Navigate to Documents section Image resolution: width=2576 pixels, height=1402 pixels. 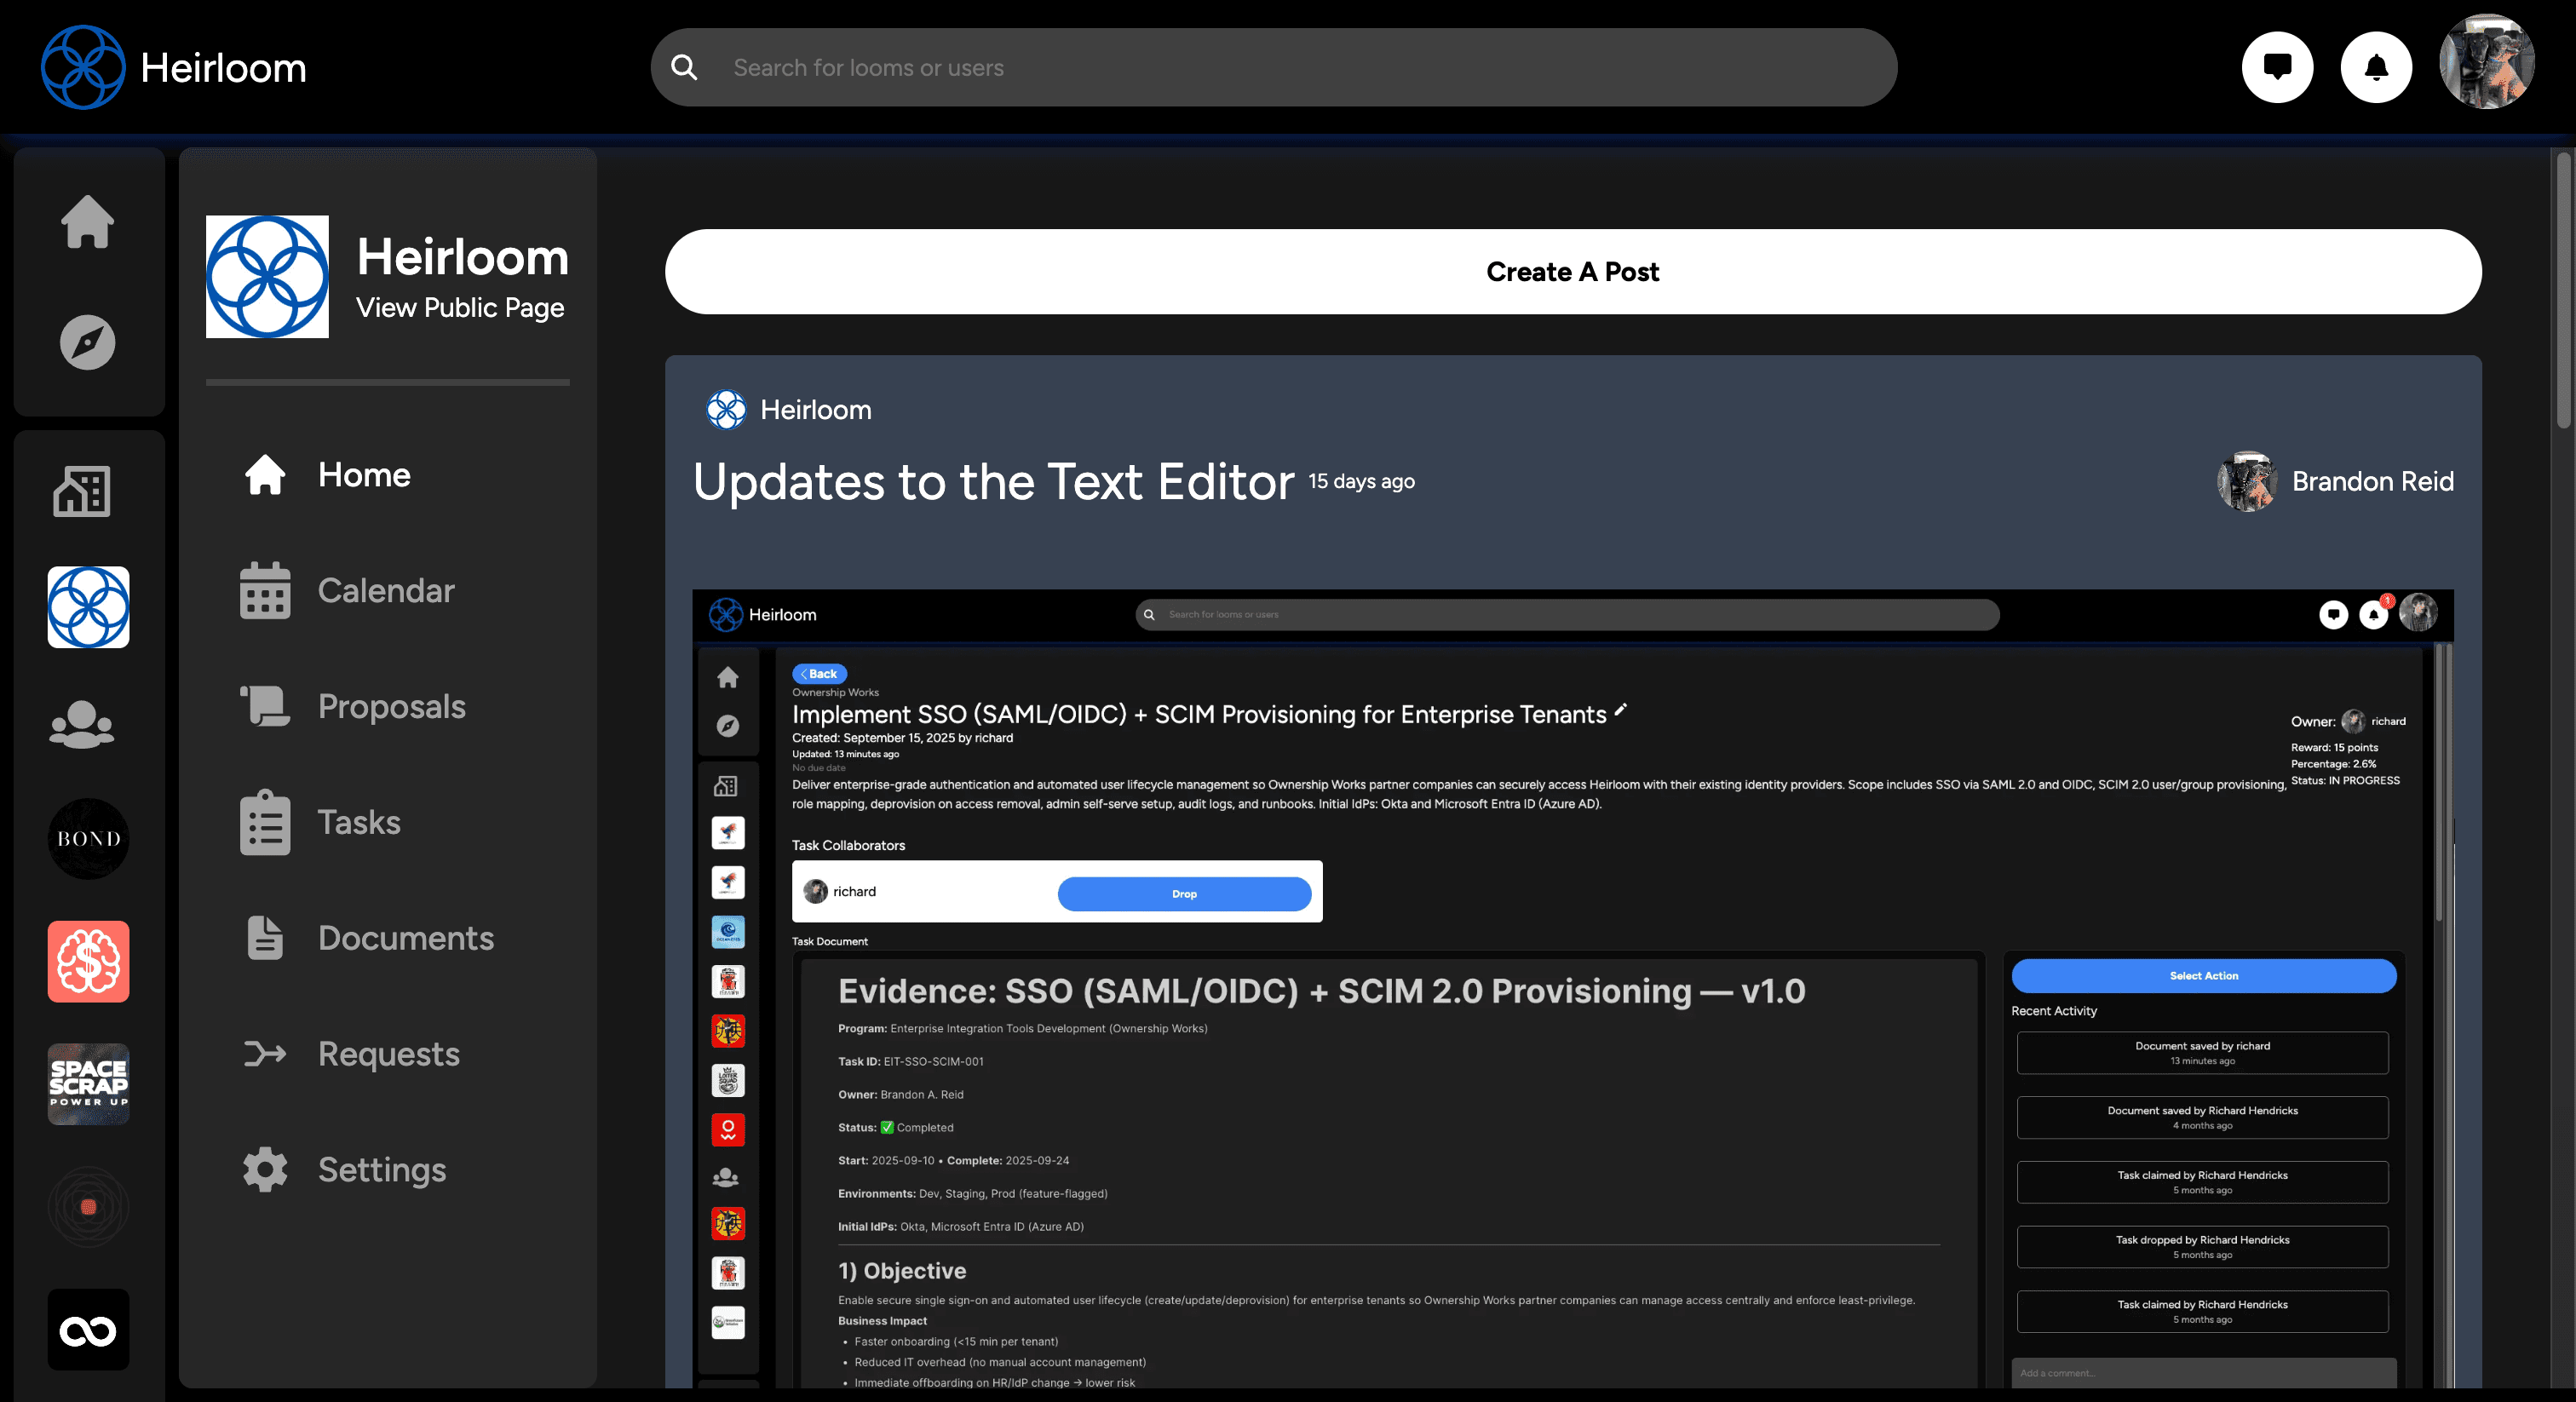coord(405,938)
